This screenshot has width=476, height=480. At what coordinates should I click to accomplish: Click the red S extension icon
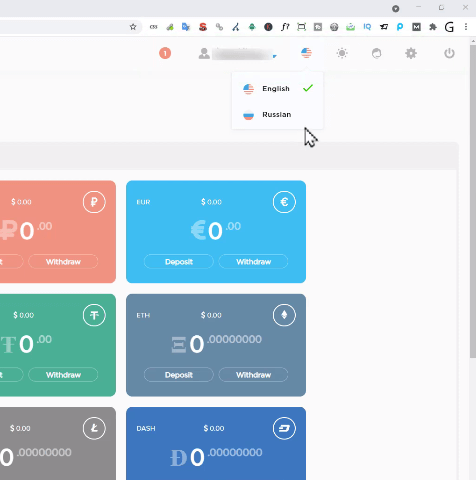[x=203, y=27]
